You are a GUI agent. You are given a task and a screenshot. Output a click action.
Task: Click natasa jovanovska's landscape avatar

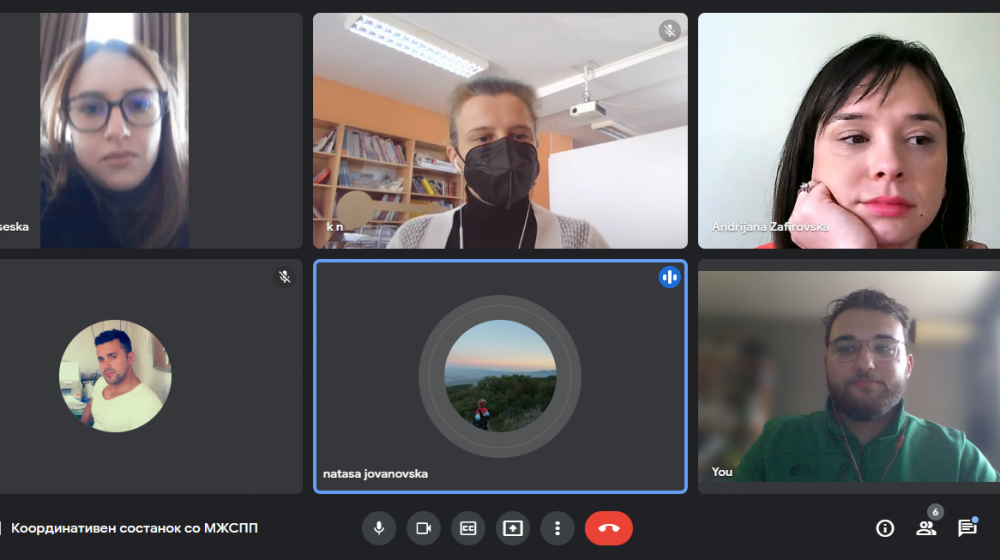500,376
